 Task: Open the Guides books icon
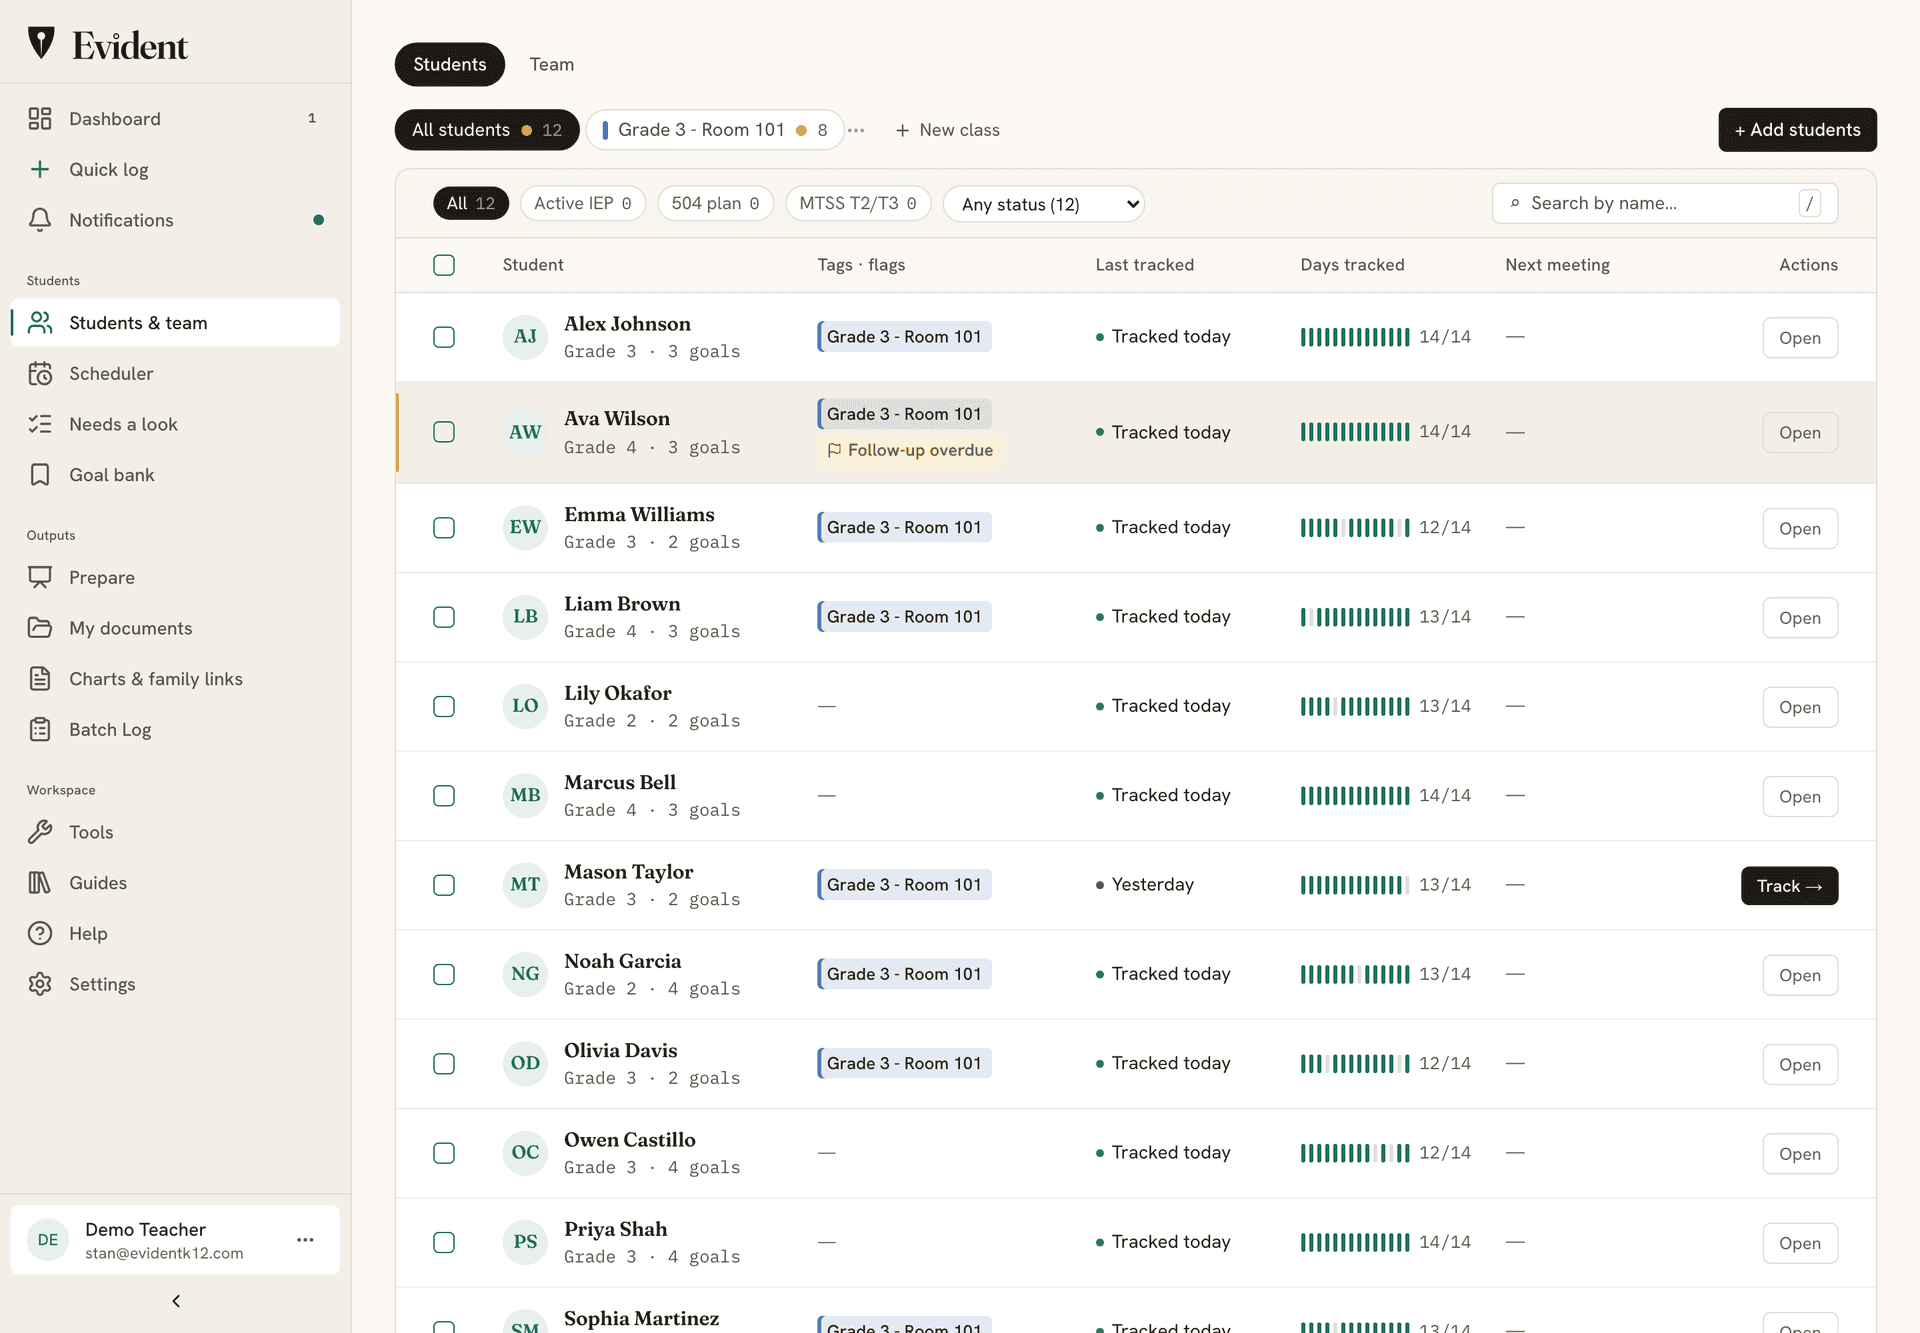[x=40, y=883]
